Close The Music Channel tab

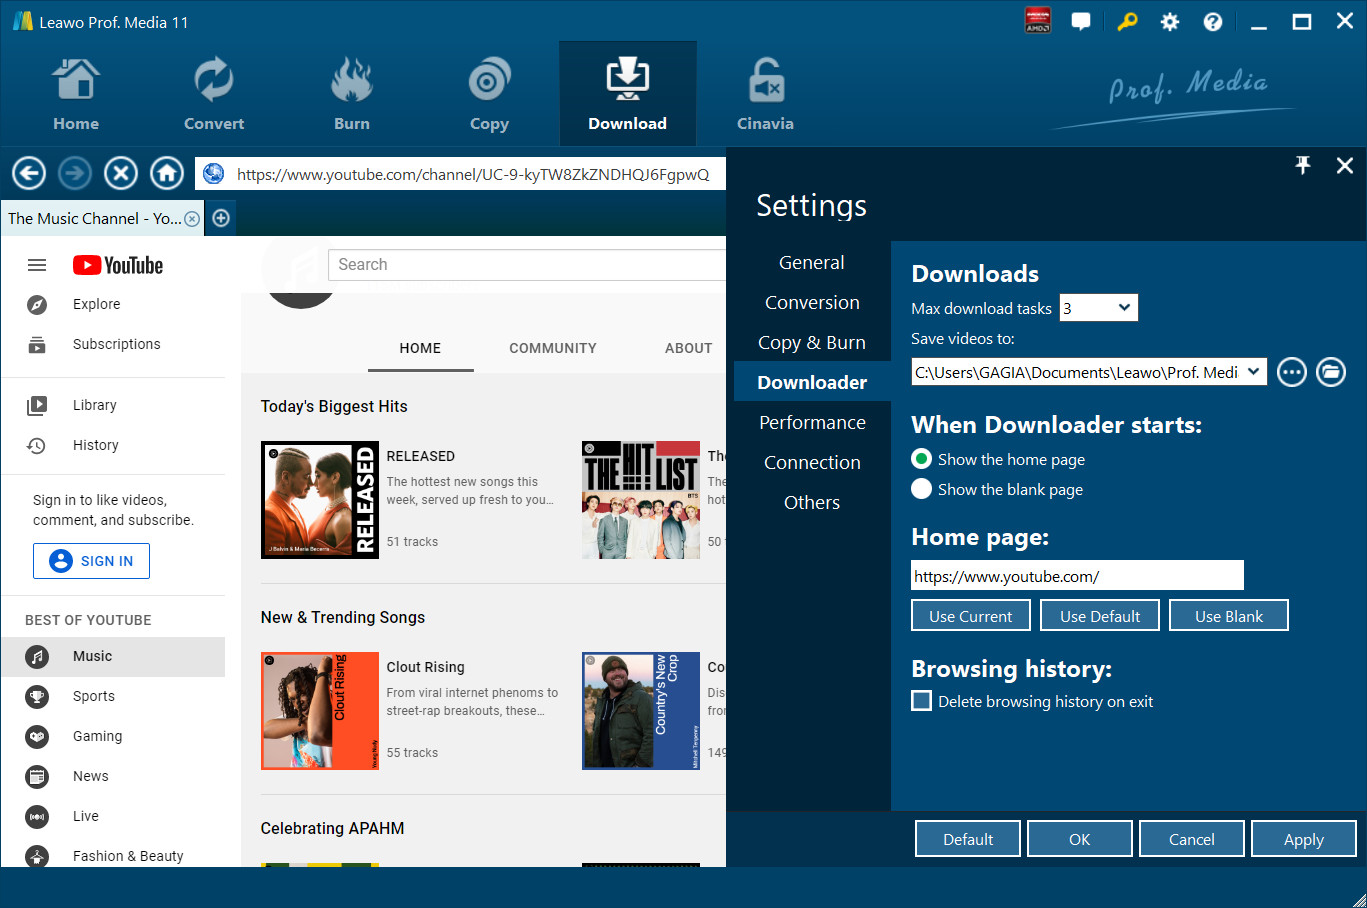(x=192, y=219)
